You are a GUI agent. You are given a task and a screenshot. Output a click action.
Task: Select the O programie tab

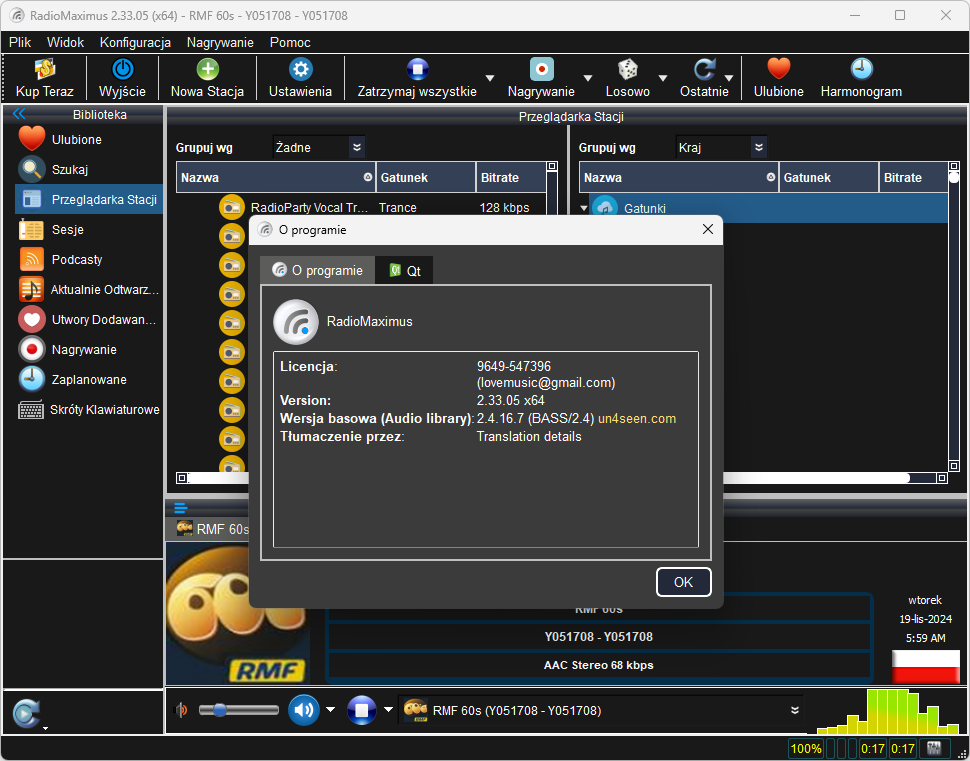click(x=317, y=270)
